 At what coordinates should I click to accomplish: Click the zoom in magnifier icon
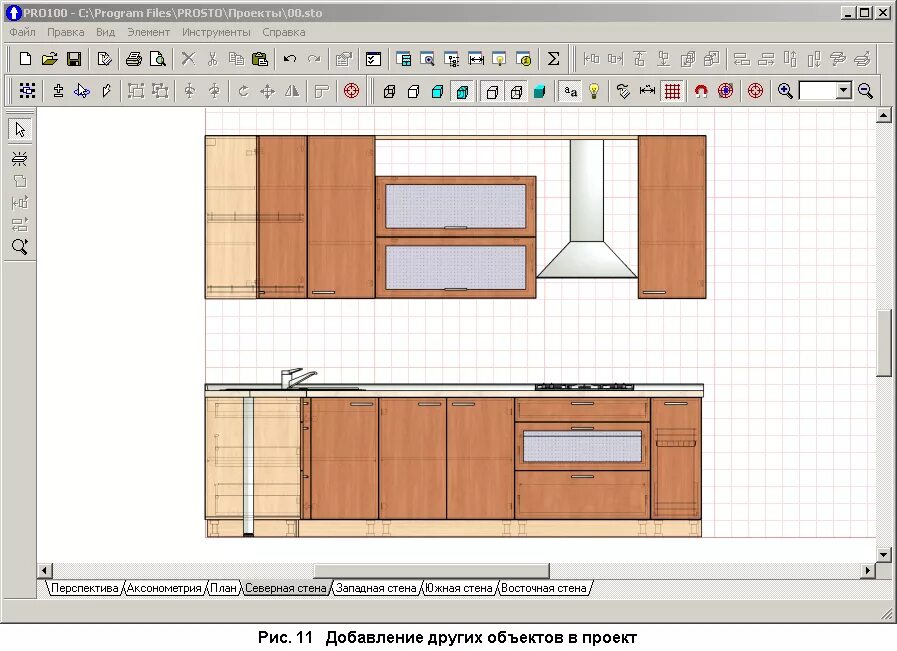785,91
